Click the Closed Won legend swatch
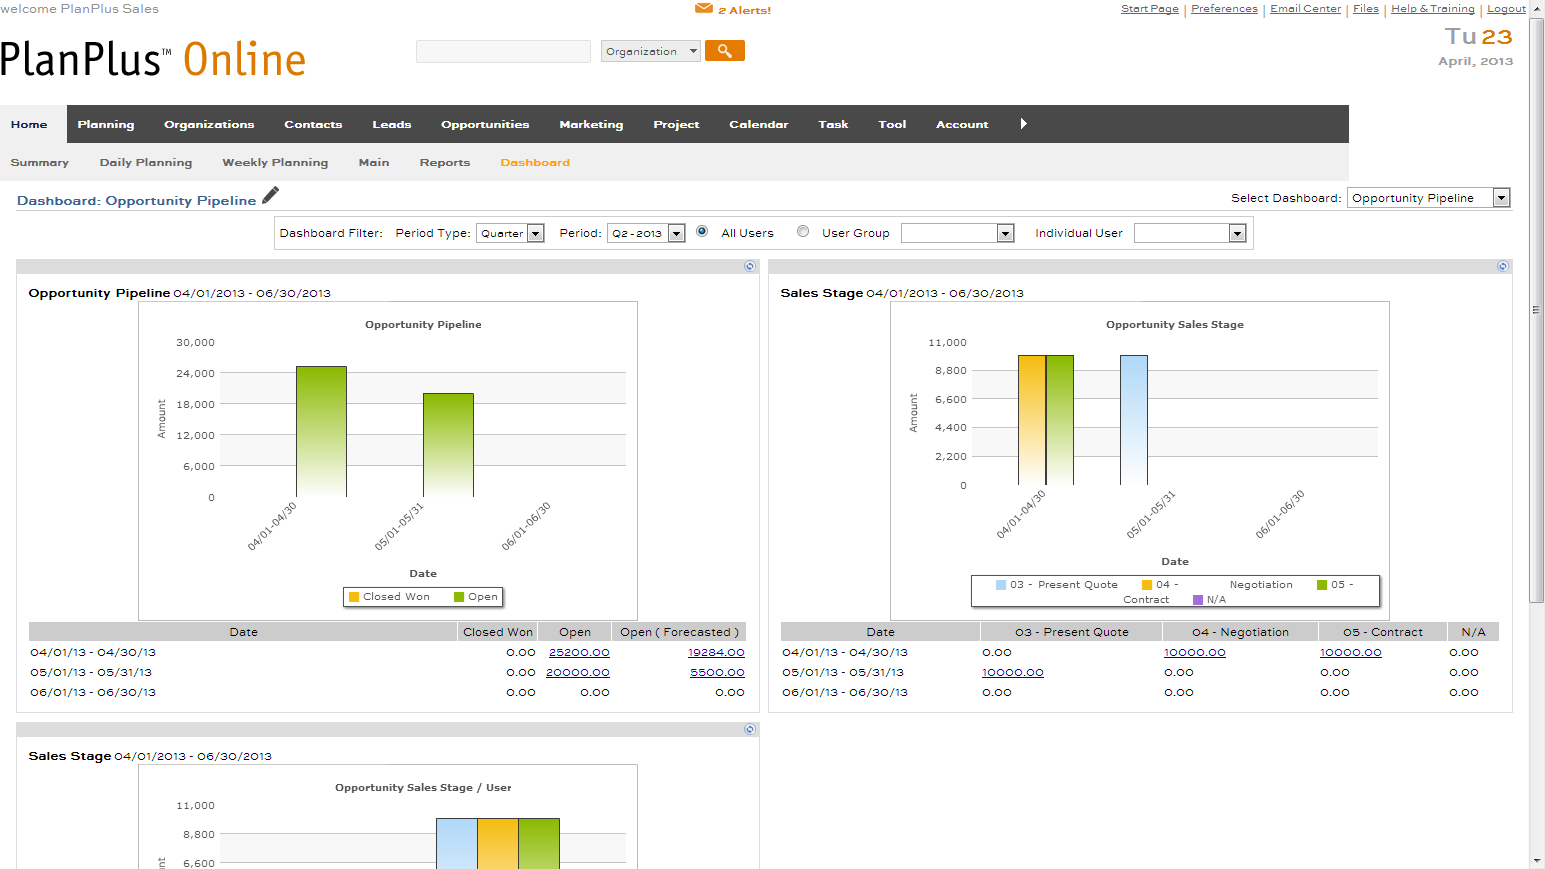 pyautogui.click(x=354, y=597)
